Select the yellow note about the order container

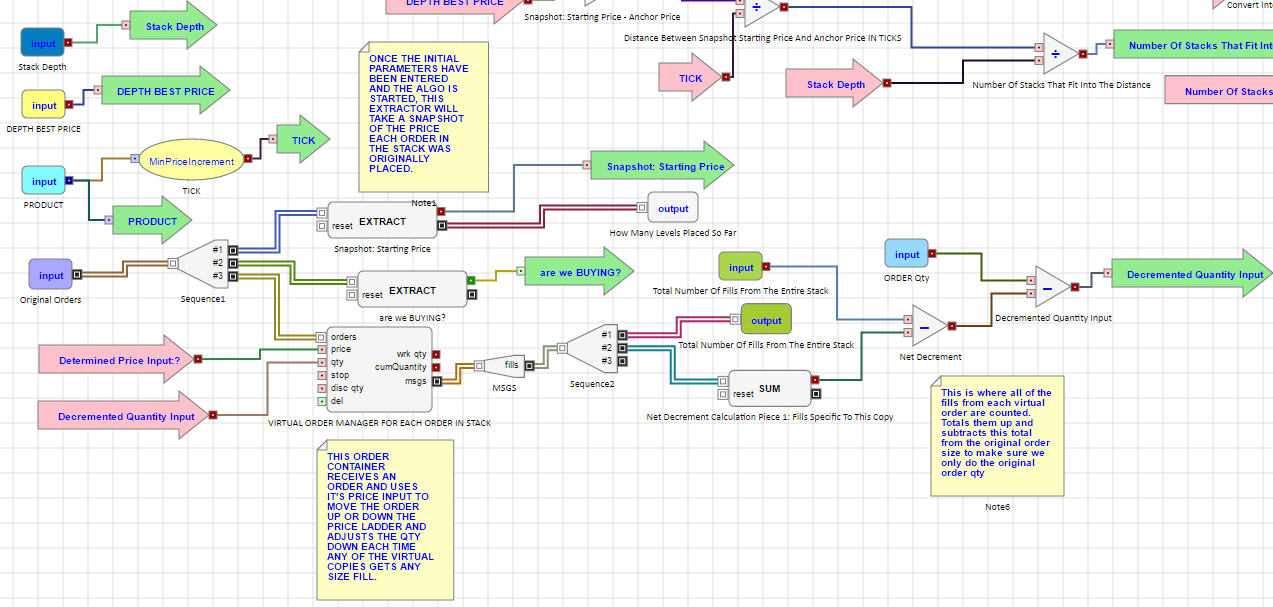point(384,518)
